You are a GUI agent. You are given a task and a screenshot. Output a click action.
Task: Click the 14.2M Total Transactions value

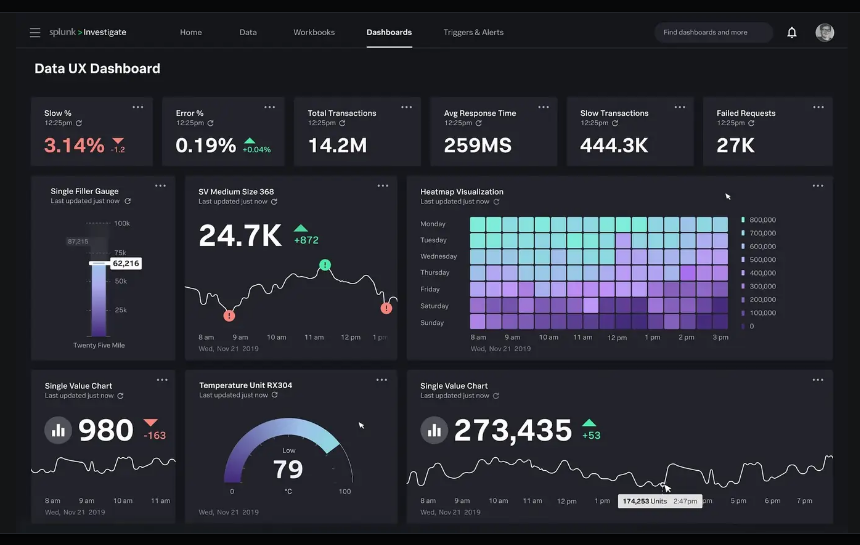click(x=337, y=145)
